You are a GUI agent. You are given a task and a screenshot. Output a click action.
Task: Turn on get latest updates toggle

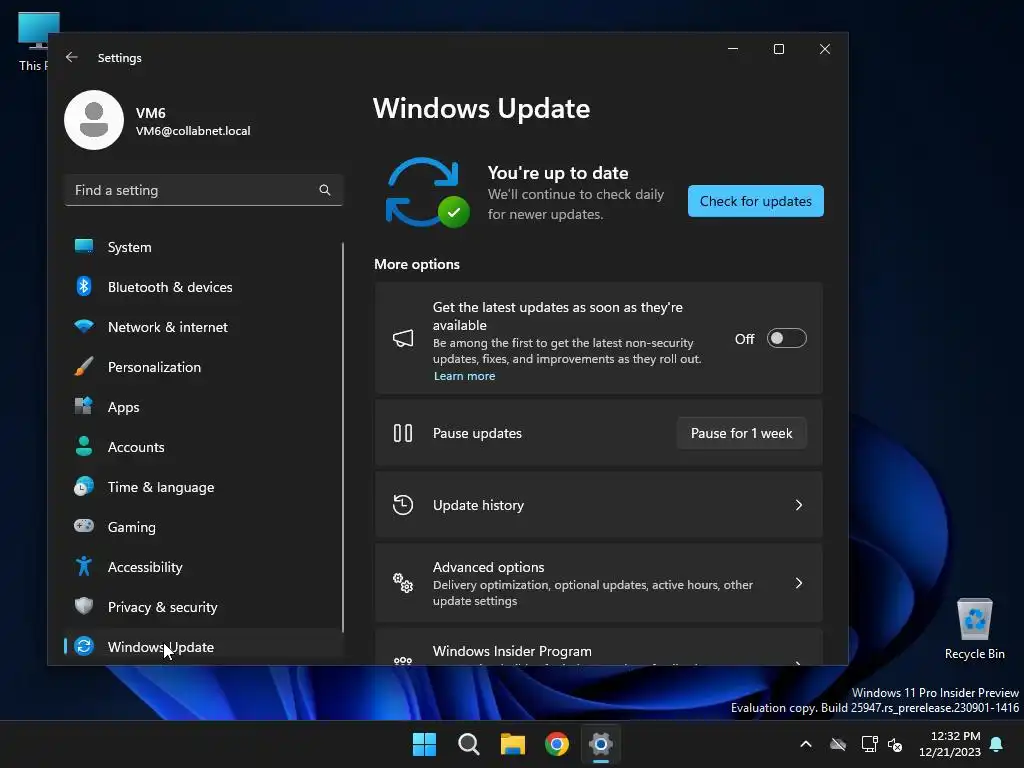(x=786, y=338)
